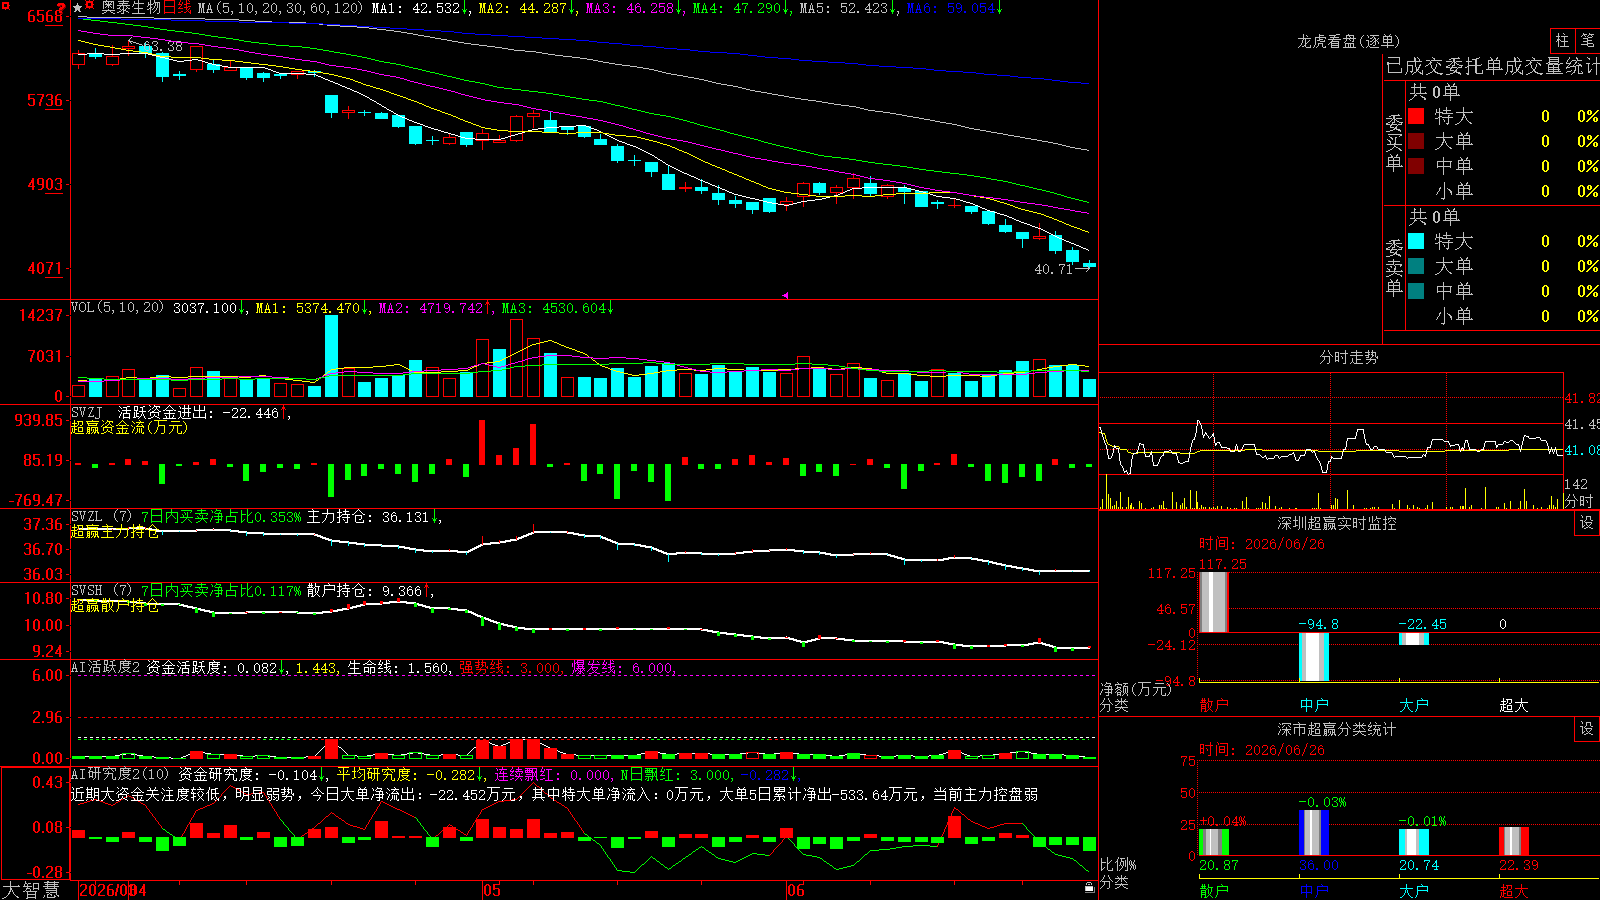Click the red 超大 bar in 分类统计
This screenshot has width=1600, height=900.
point(1514,841)
